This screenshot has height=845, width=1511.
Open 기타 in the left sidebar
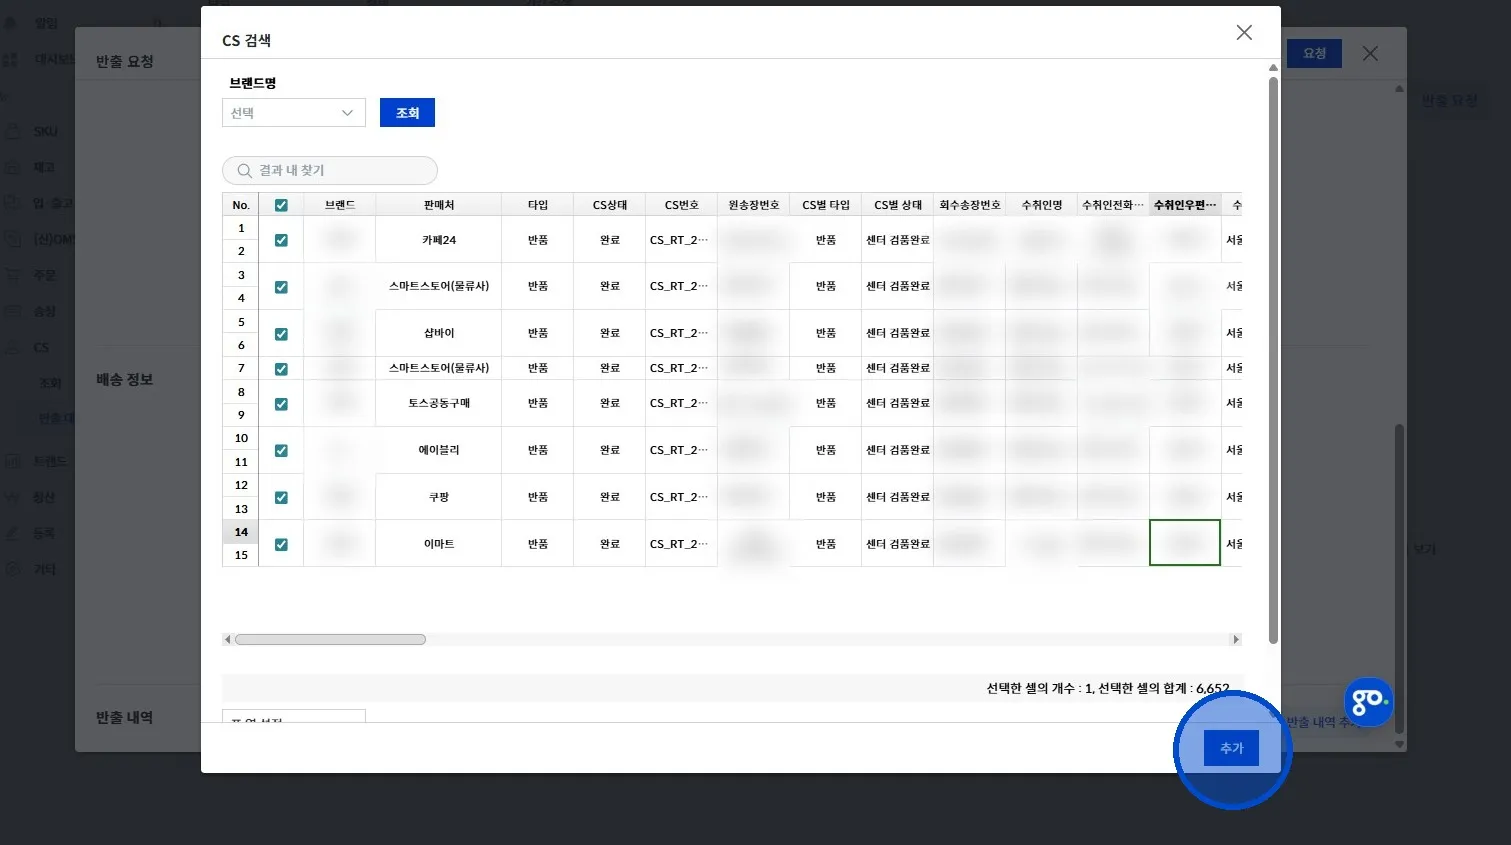(45, 569)
